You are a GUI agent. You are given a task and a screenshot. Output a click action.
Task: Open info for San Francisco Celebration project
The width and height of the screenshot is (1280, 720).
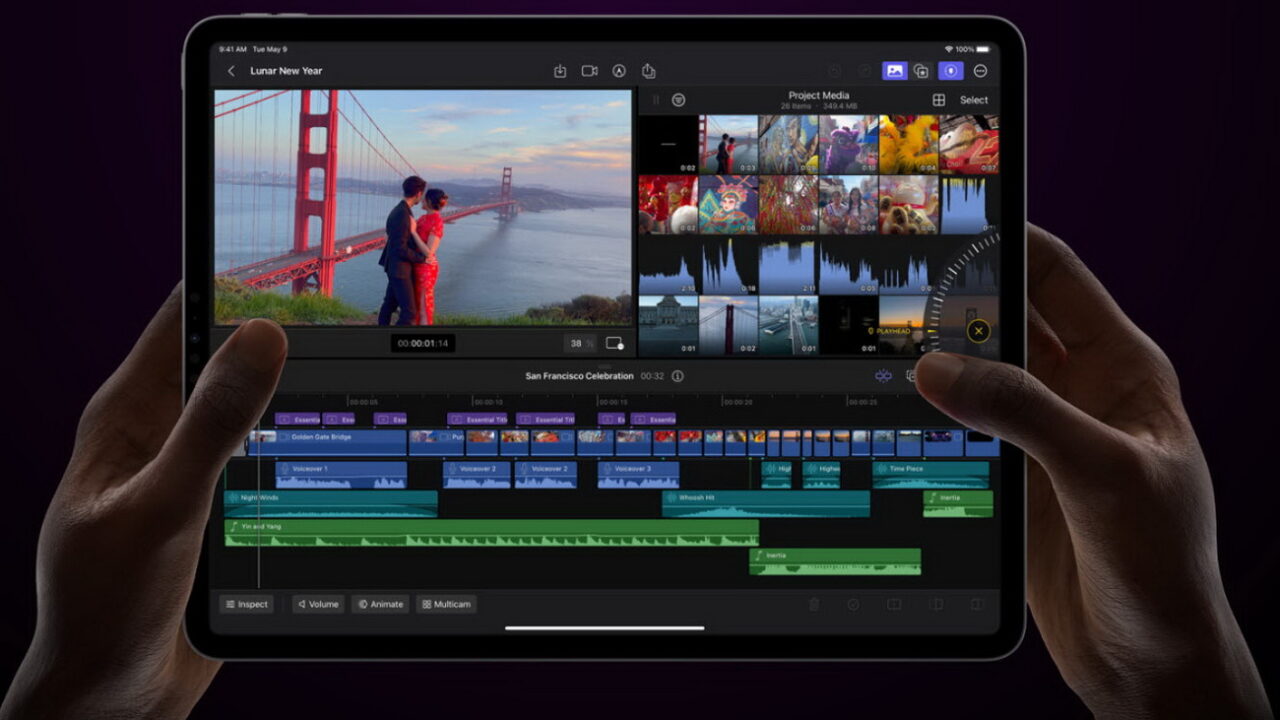pos(678,376)
